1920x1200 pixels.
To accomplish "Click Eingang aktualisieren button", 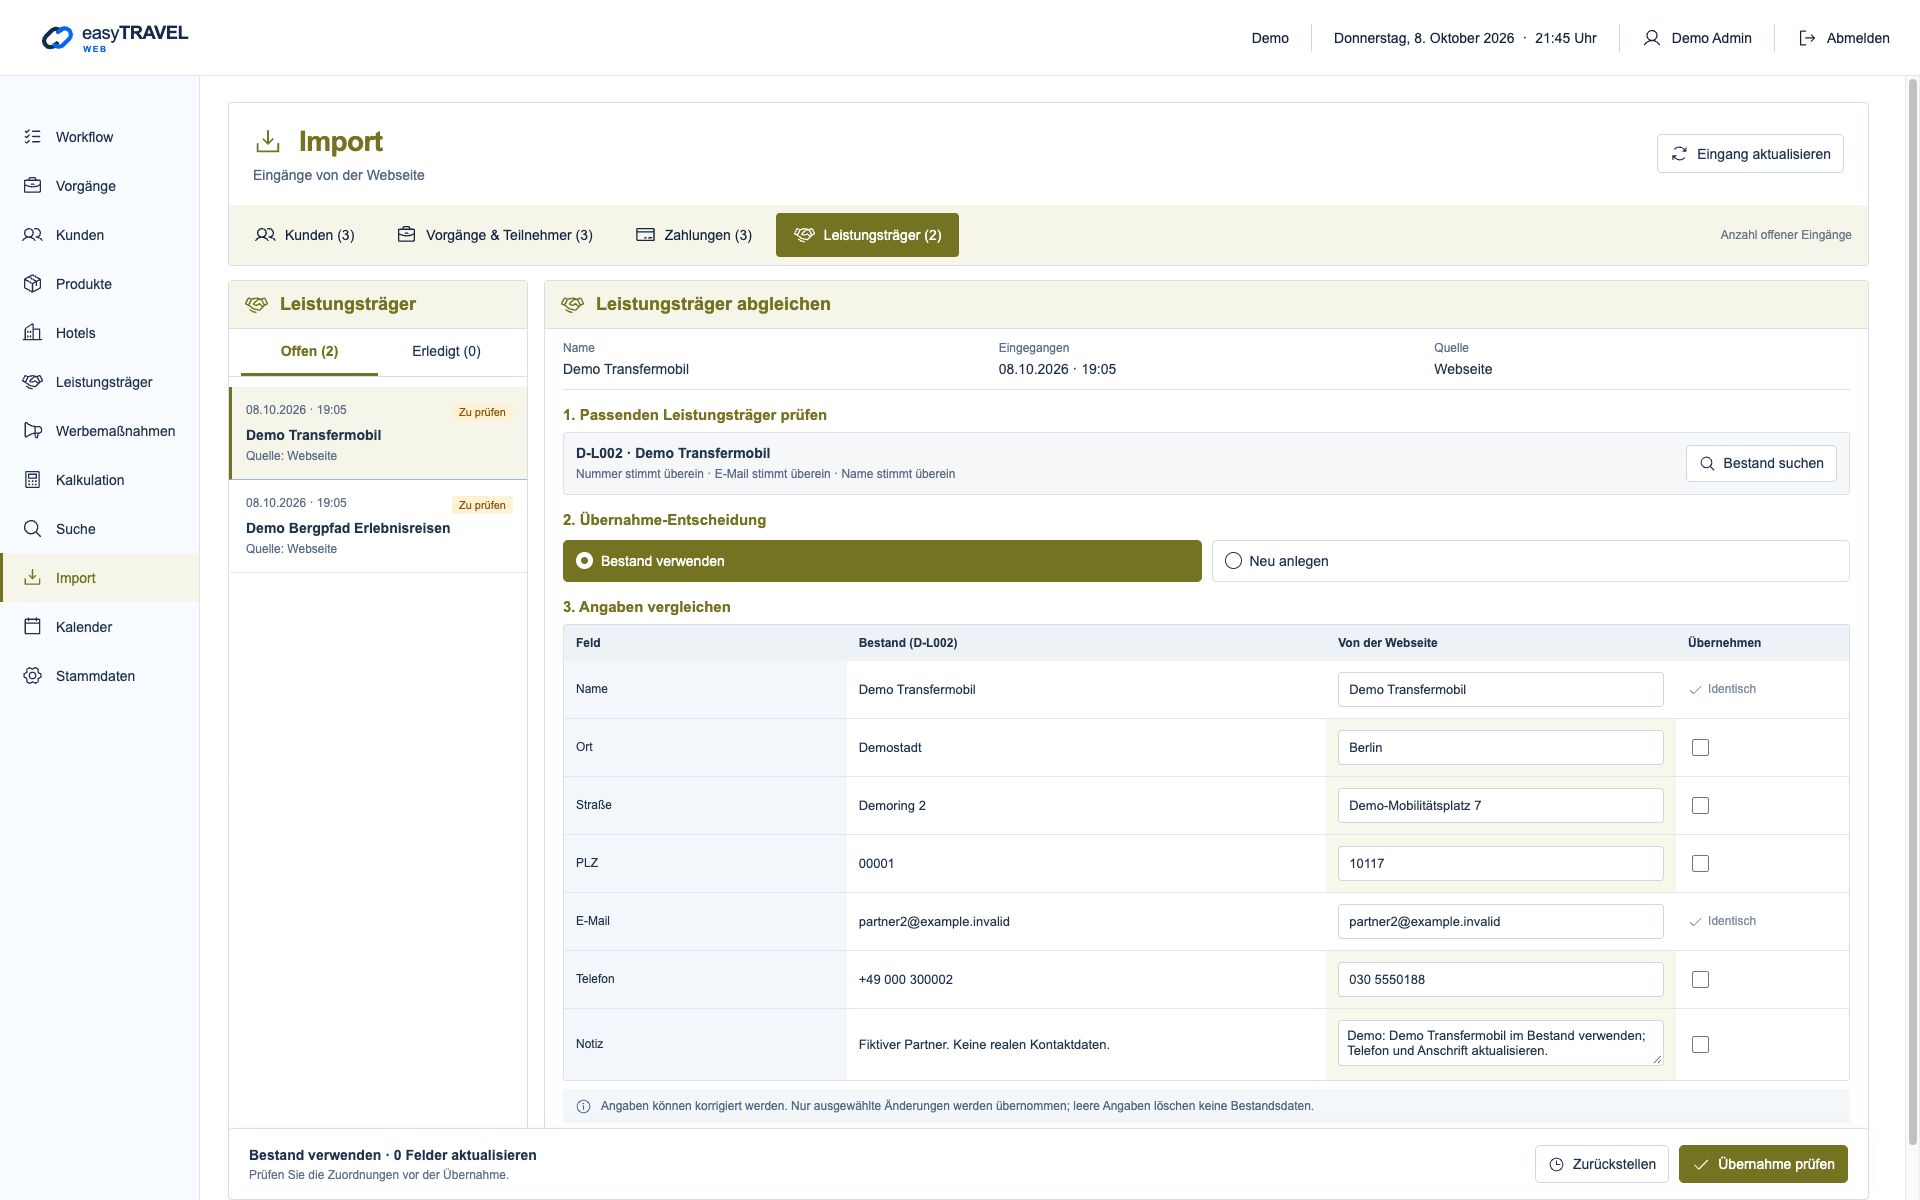I will [1750, 154].
